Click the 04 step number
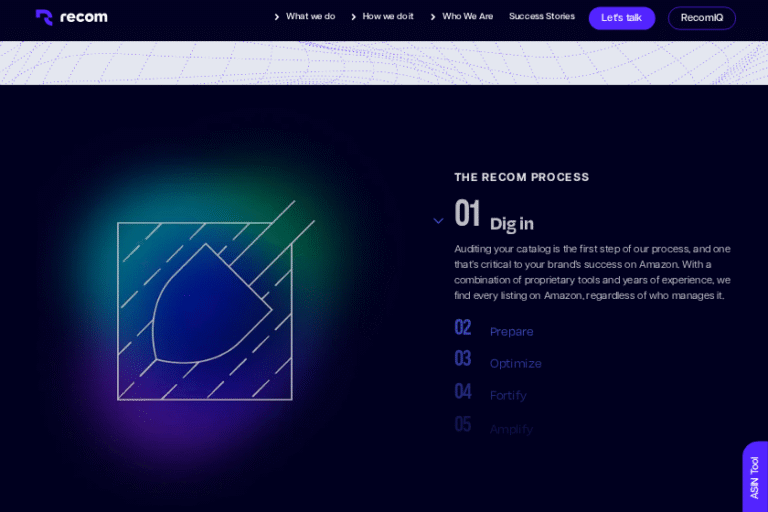The image size is (768, 512). (463, 392)
